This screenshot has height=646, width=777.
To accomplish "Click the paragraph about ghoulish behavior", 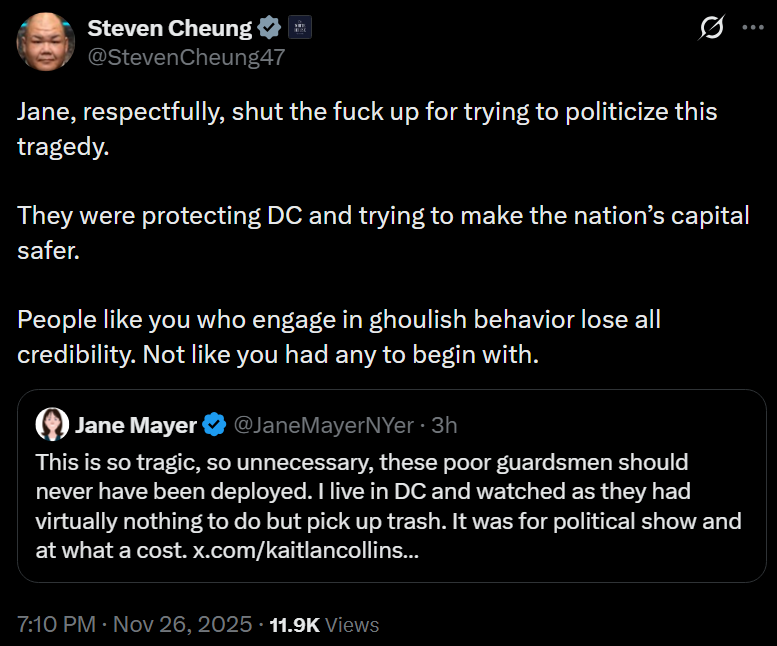I will tap(339, 336).
